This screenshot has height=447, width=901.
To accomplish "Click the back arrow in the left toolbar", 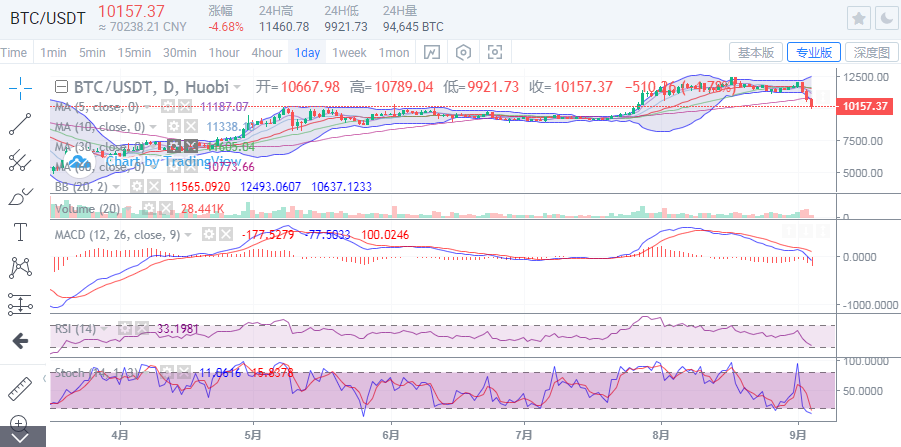I will tap(20, 341).
